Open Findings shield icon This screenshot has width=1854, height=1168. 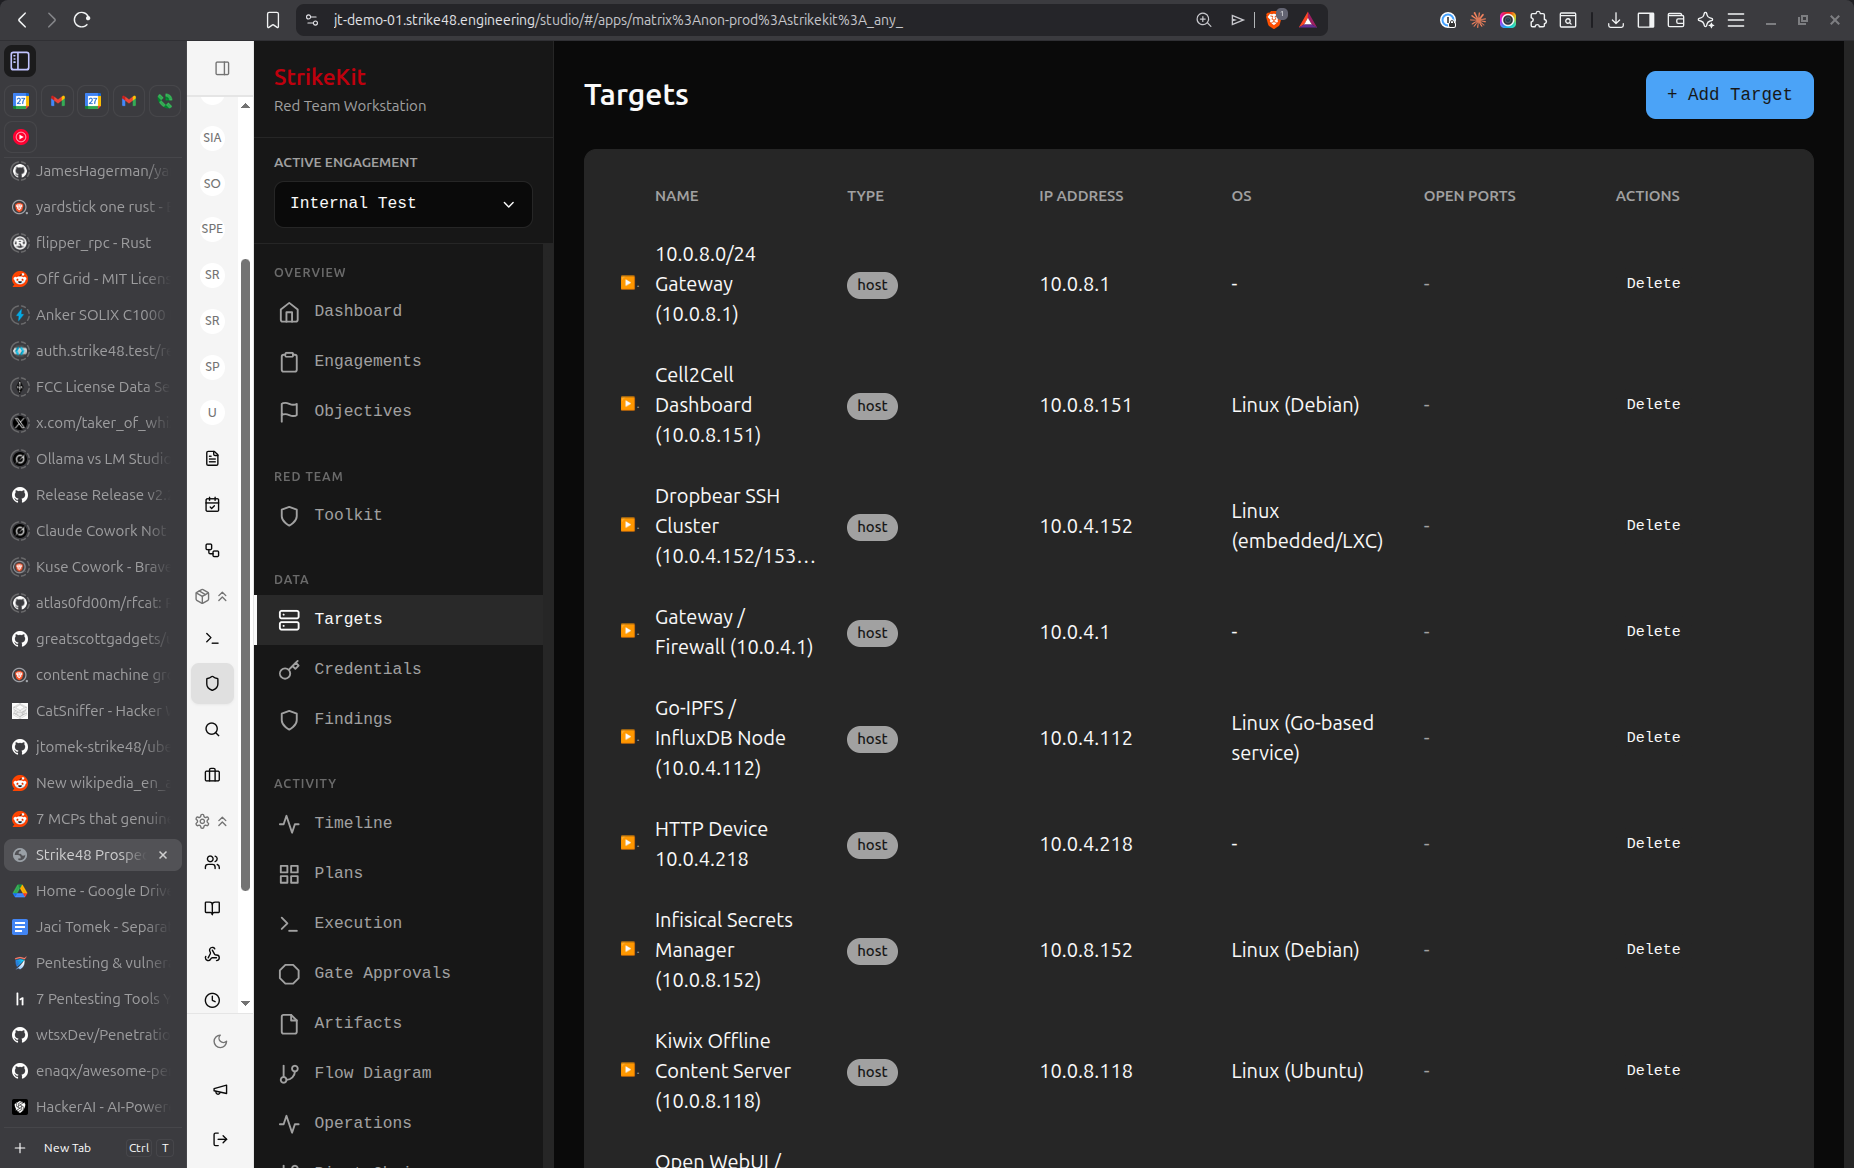[x=289, y=720]
